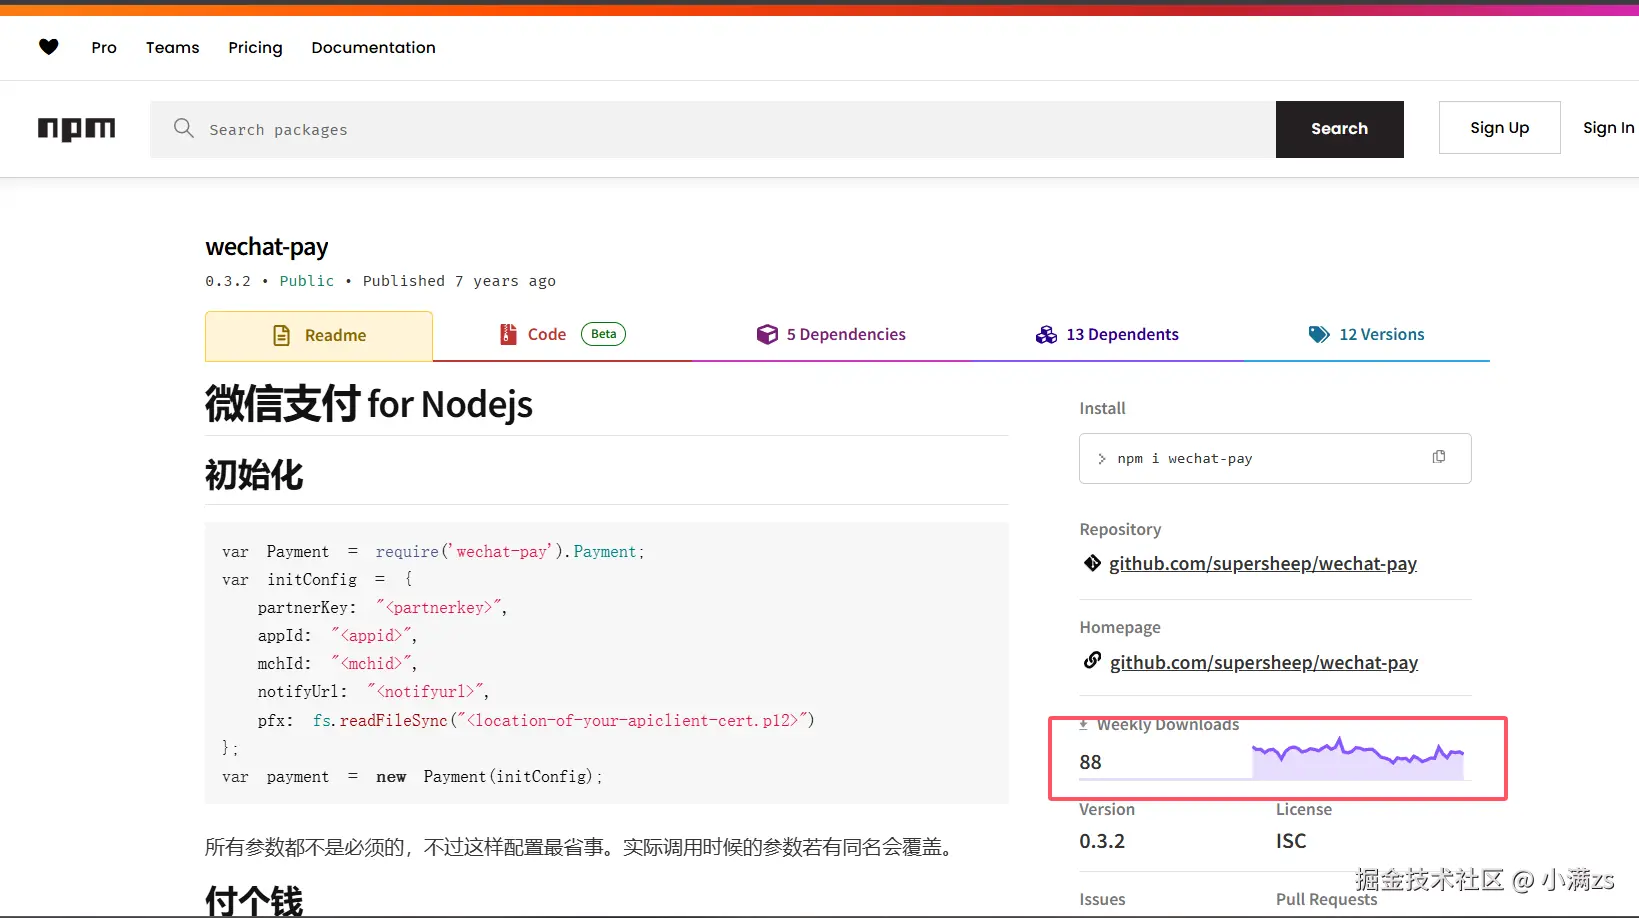Go to the Pricing page
The height and width of the screenshot is (918, 1639).
(255, 47)
